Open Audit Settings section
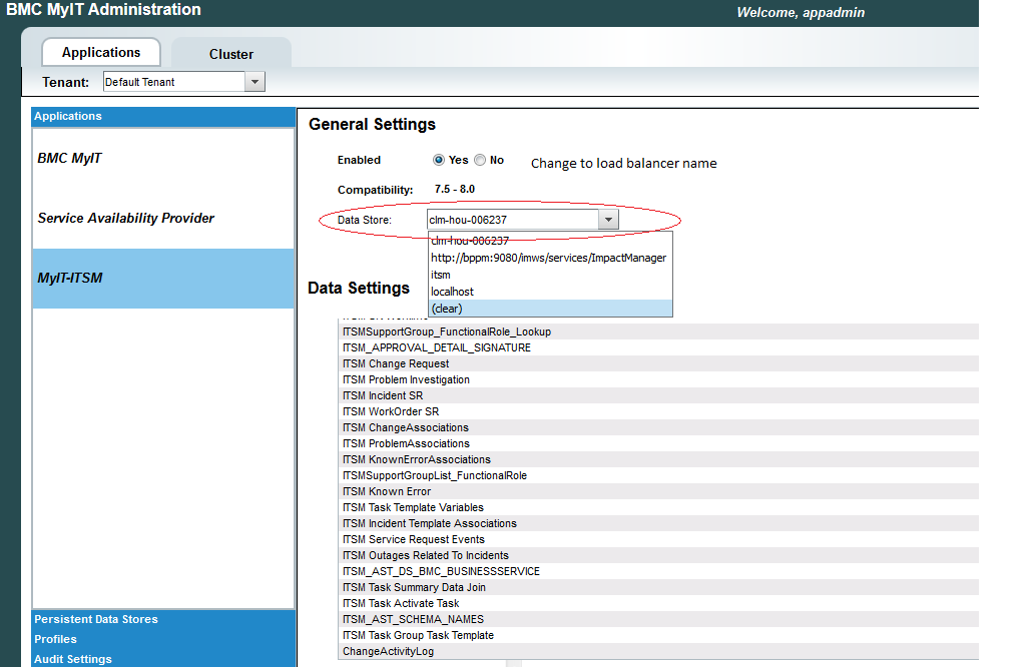The width and height of the screenshot is (1033, 667). click(x=163, y=659)
